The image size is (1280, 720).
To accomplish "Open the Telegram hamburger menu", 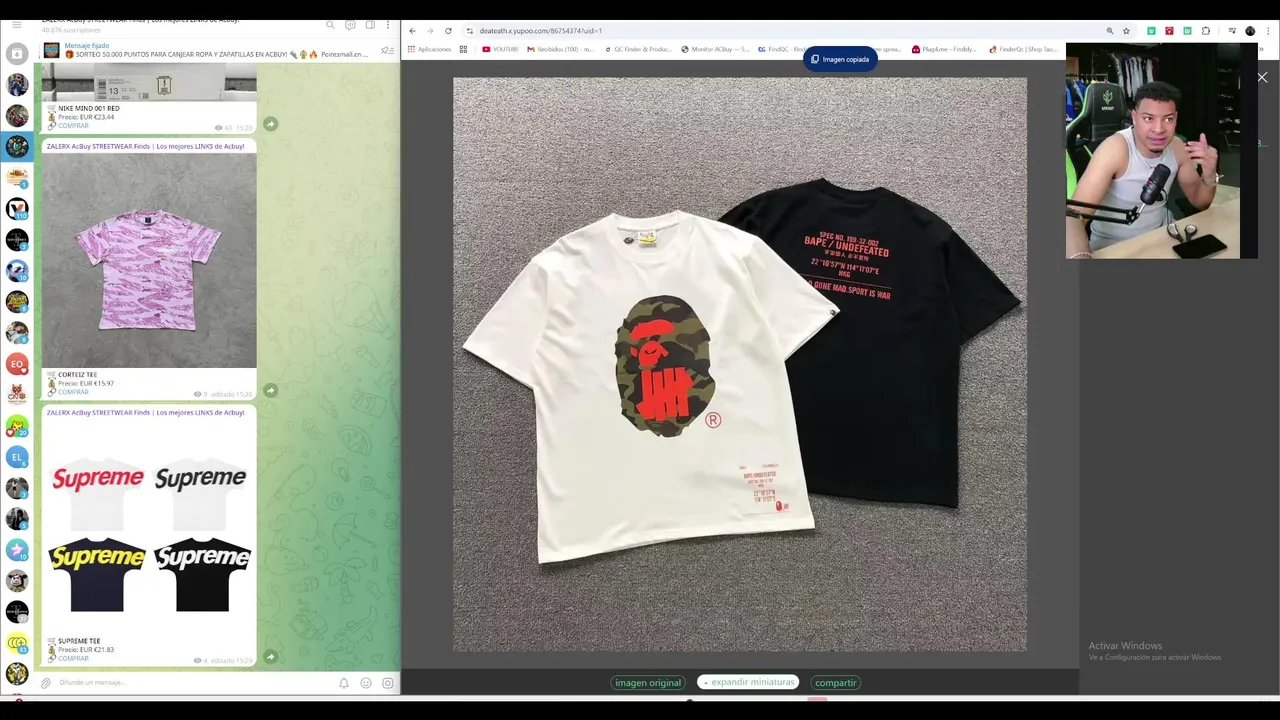I will [17, 24].
